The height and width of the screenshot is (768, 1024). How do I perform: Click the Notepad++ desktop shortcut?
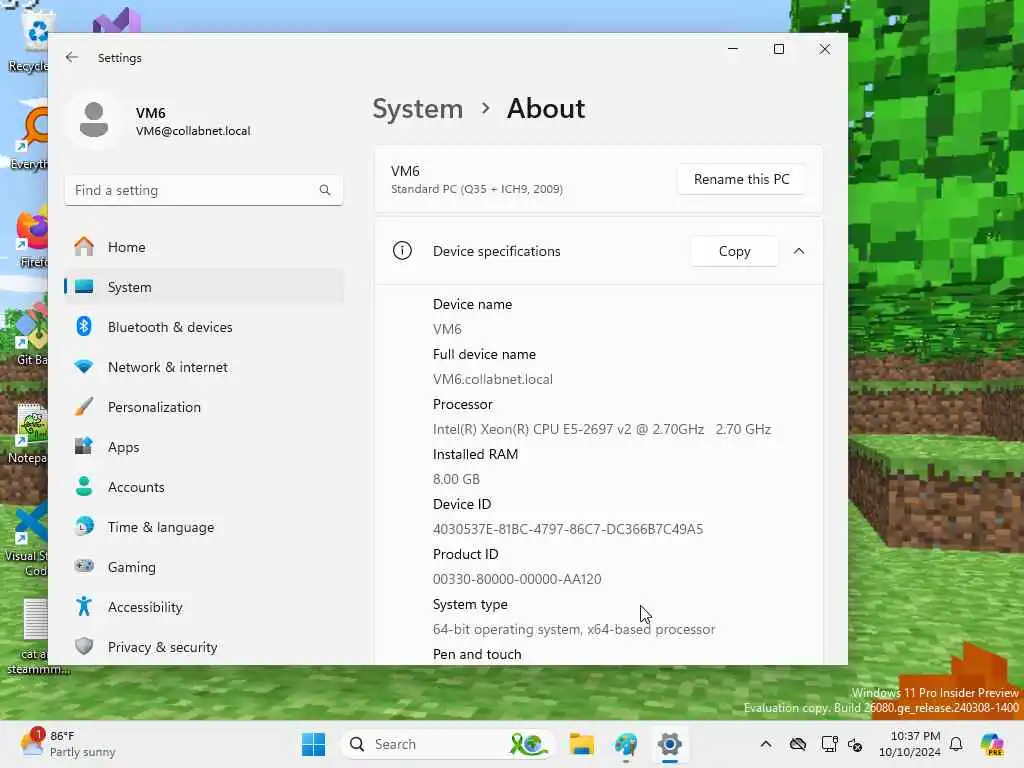click(x=29, y=436)
